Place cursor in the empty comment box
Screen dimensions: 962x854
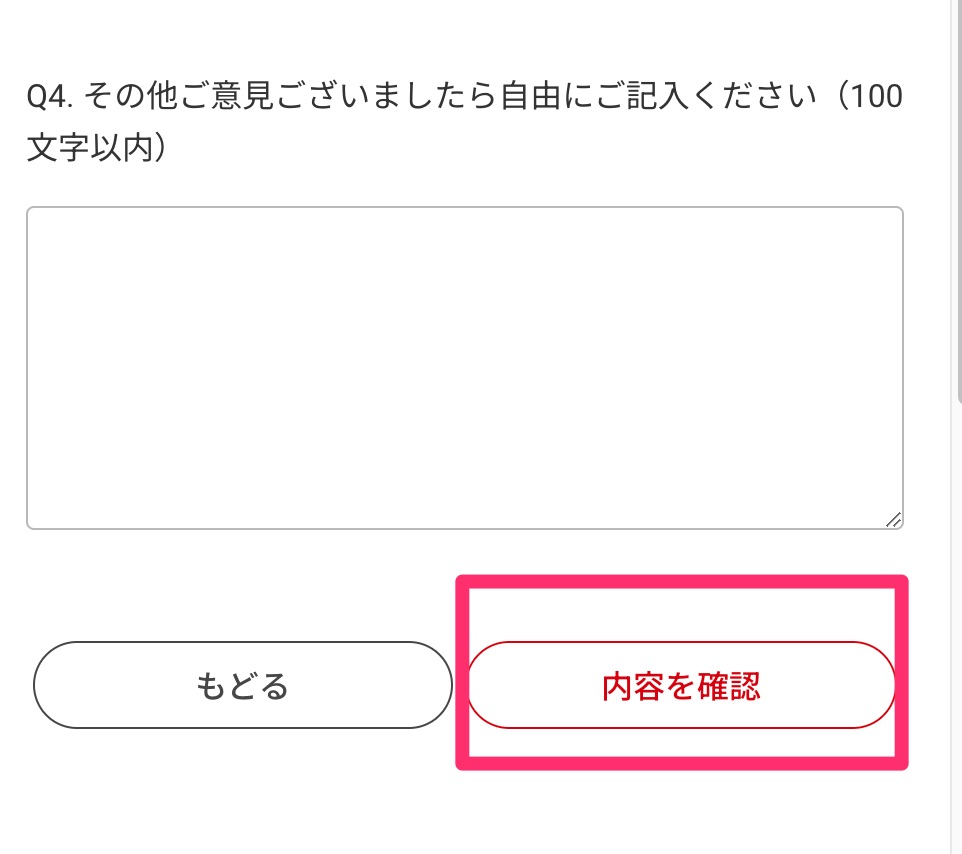[x=464, y=367]
